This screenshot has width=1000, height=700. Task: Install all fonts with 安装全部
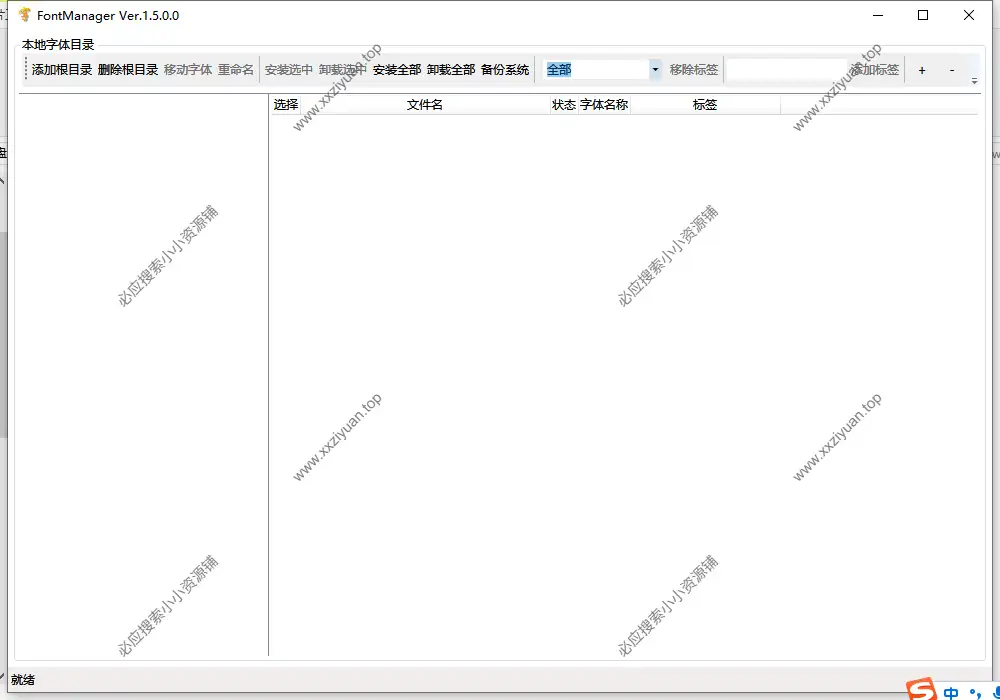pyautogui.click(x=397, y=69)
